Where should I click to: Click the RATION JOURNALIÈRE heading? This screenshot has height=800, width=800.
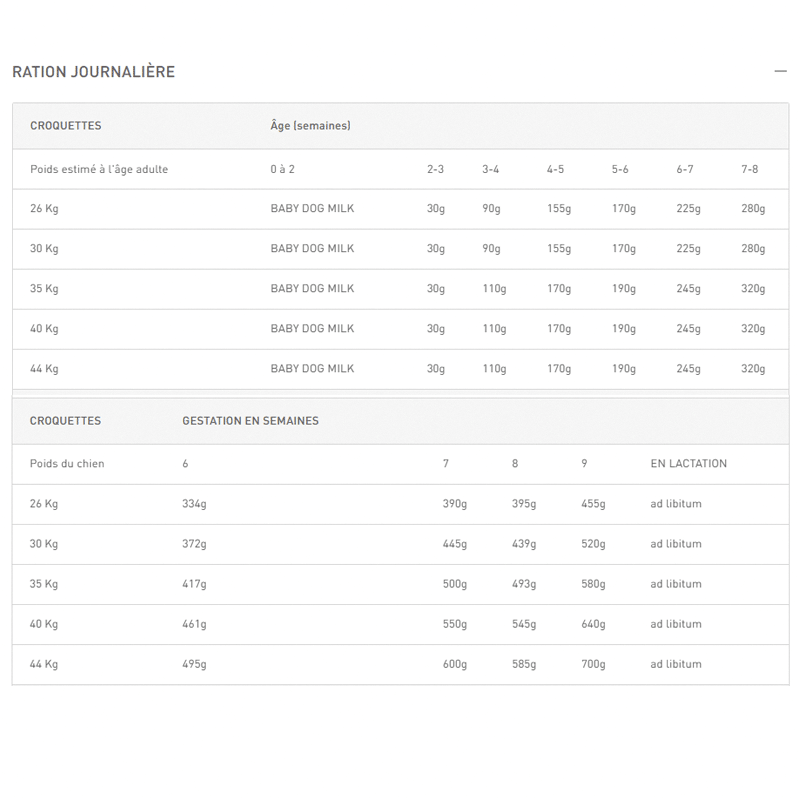[93, 72]
